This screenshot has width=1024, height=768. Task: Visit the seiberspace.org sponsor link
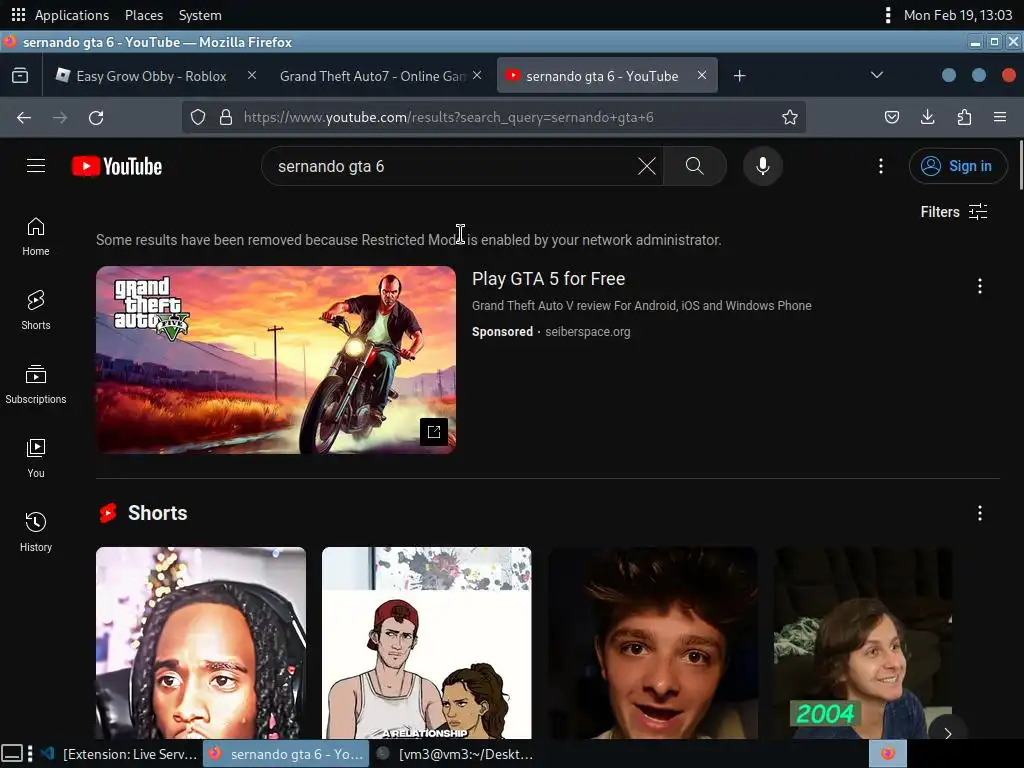click(x=588, y=332)
